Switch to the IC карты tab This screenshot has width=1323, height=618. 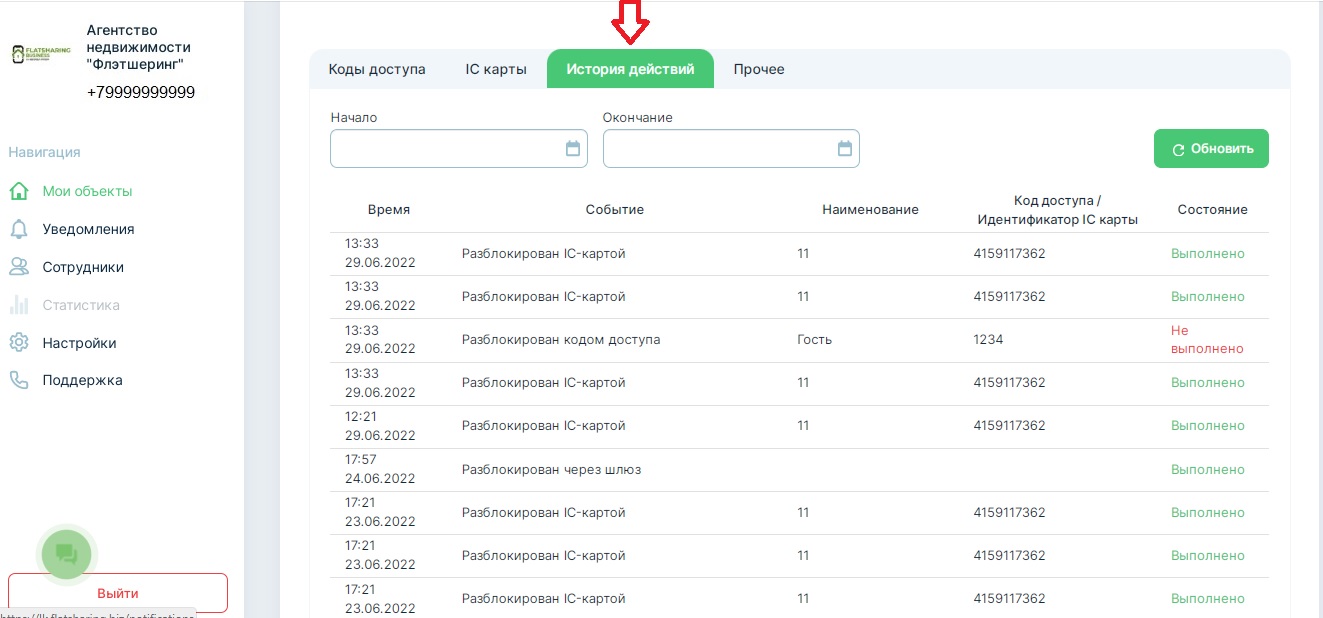pos(496,69)
